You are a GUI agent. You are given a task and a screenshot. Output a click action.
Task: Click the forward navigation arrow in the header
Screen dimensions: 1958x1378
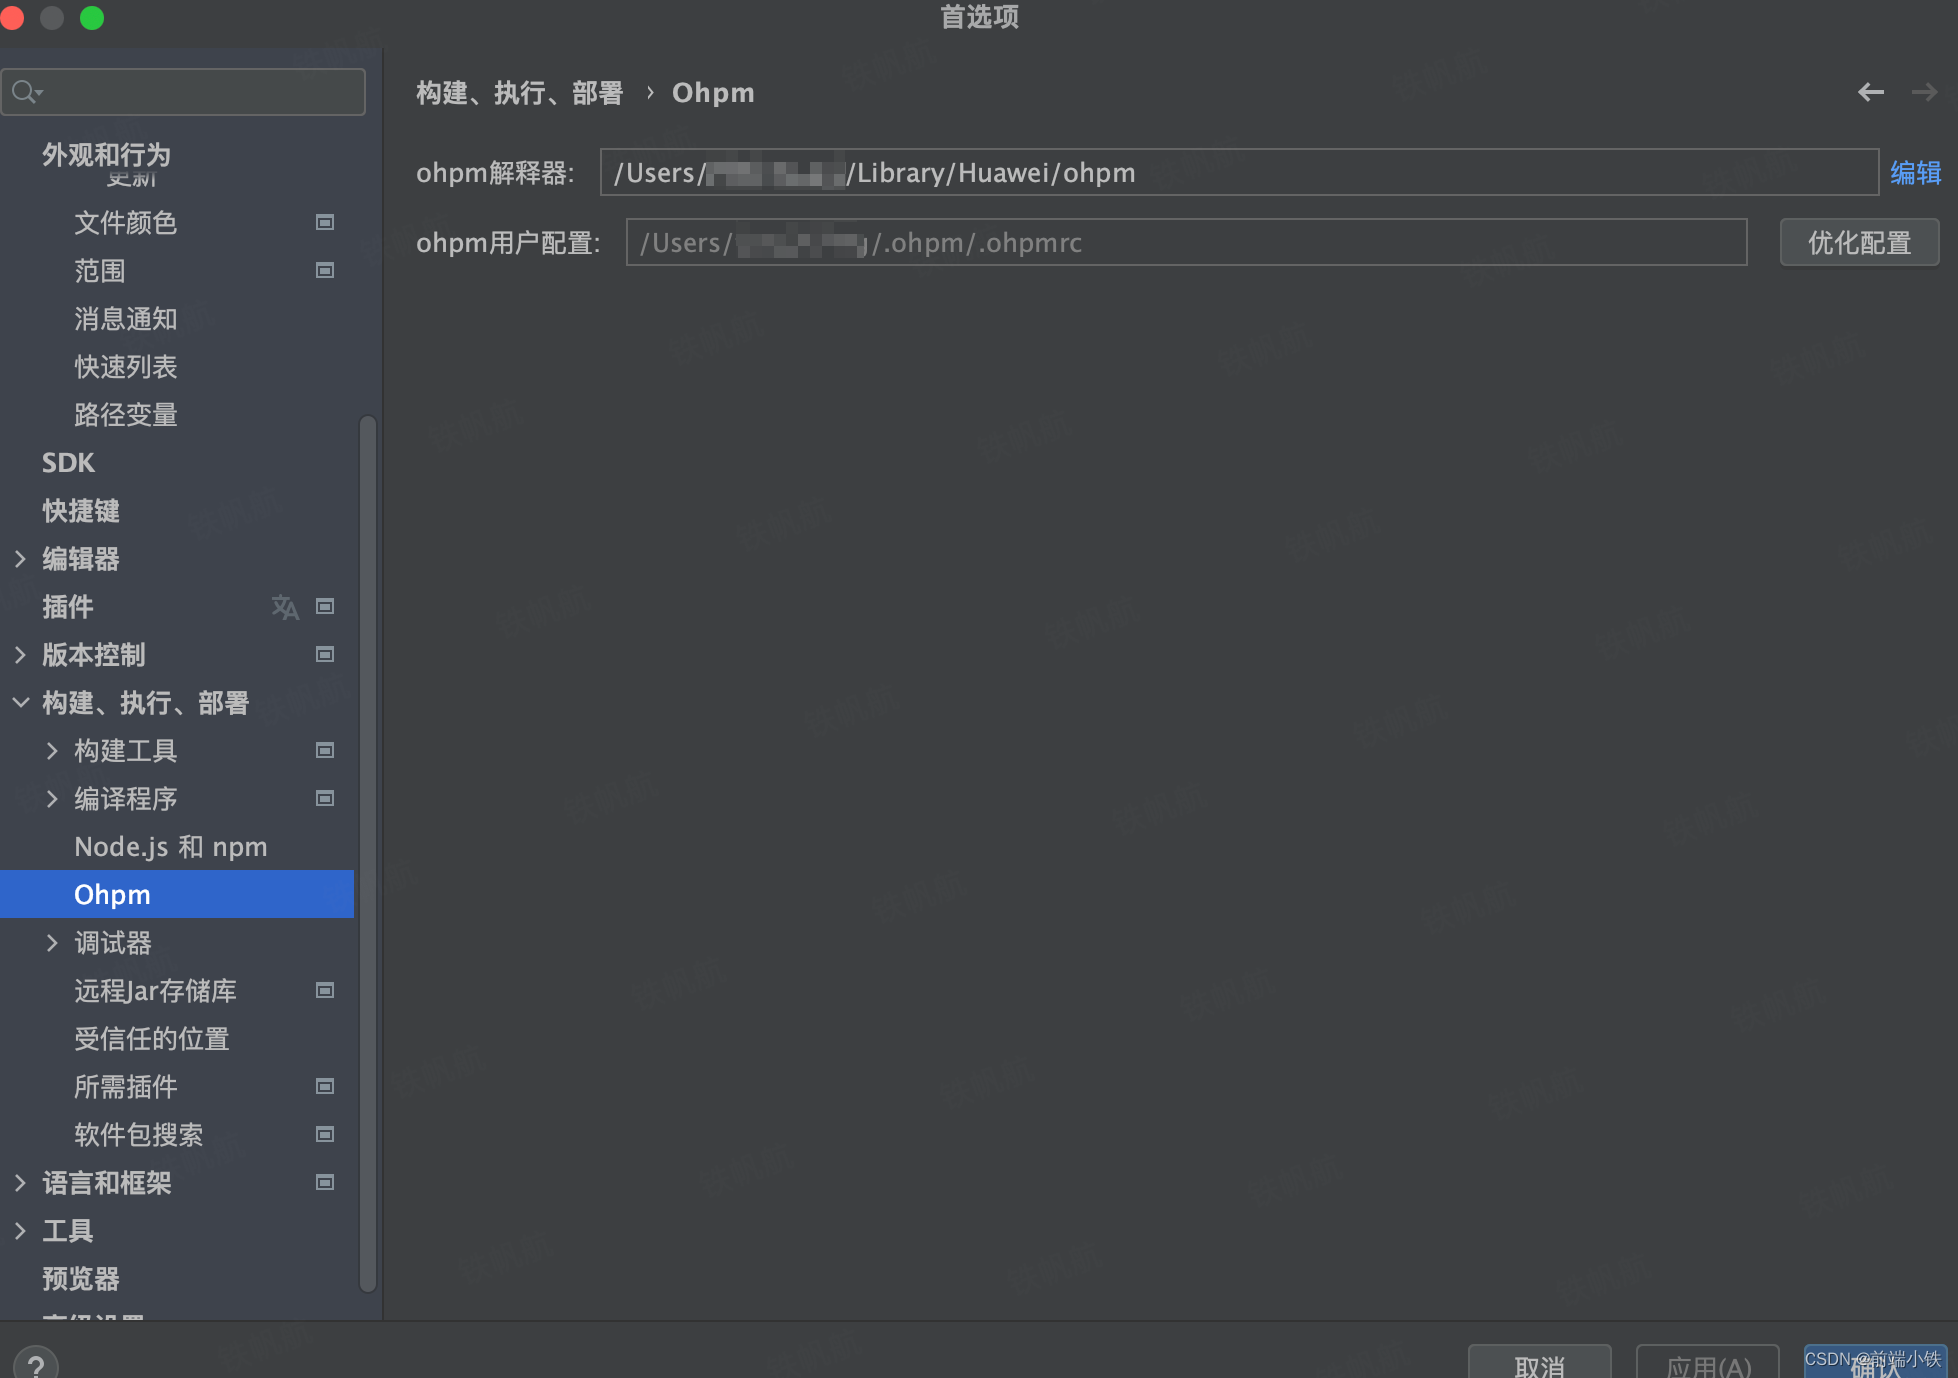pos(1925,92)
